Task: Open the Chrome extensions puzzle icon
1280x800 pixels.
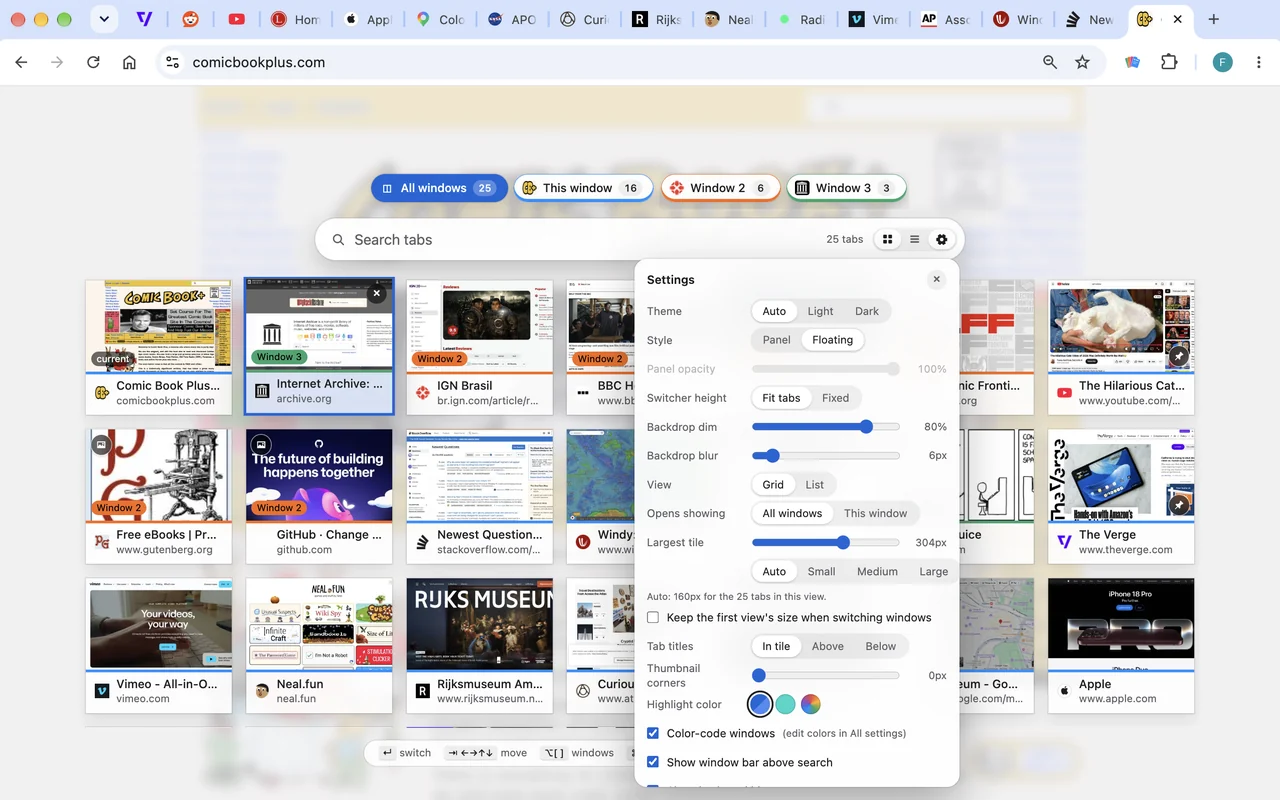Action: point(1169,62)
